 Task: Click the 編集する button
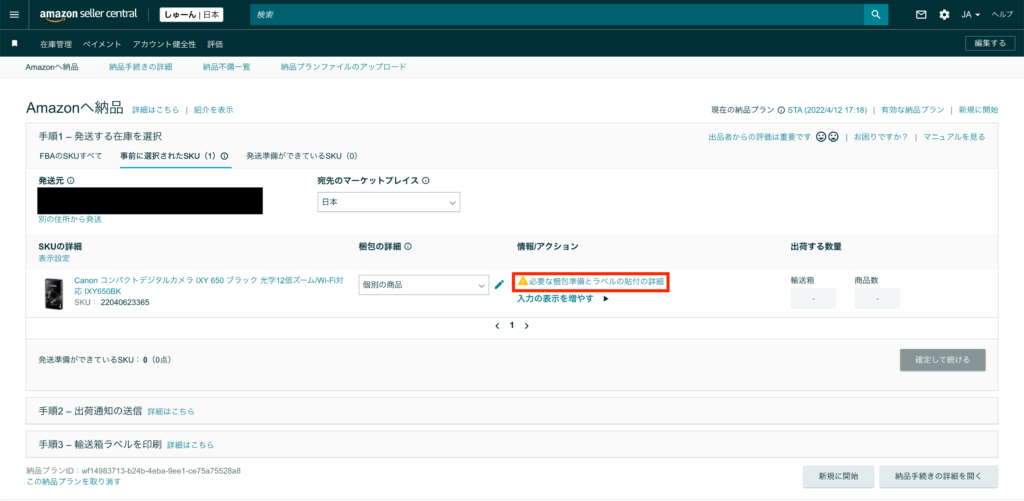pyautogui.click(x=990, y=43)
